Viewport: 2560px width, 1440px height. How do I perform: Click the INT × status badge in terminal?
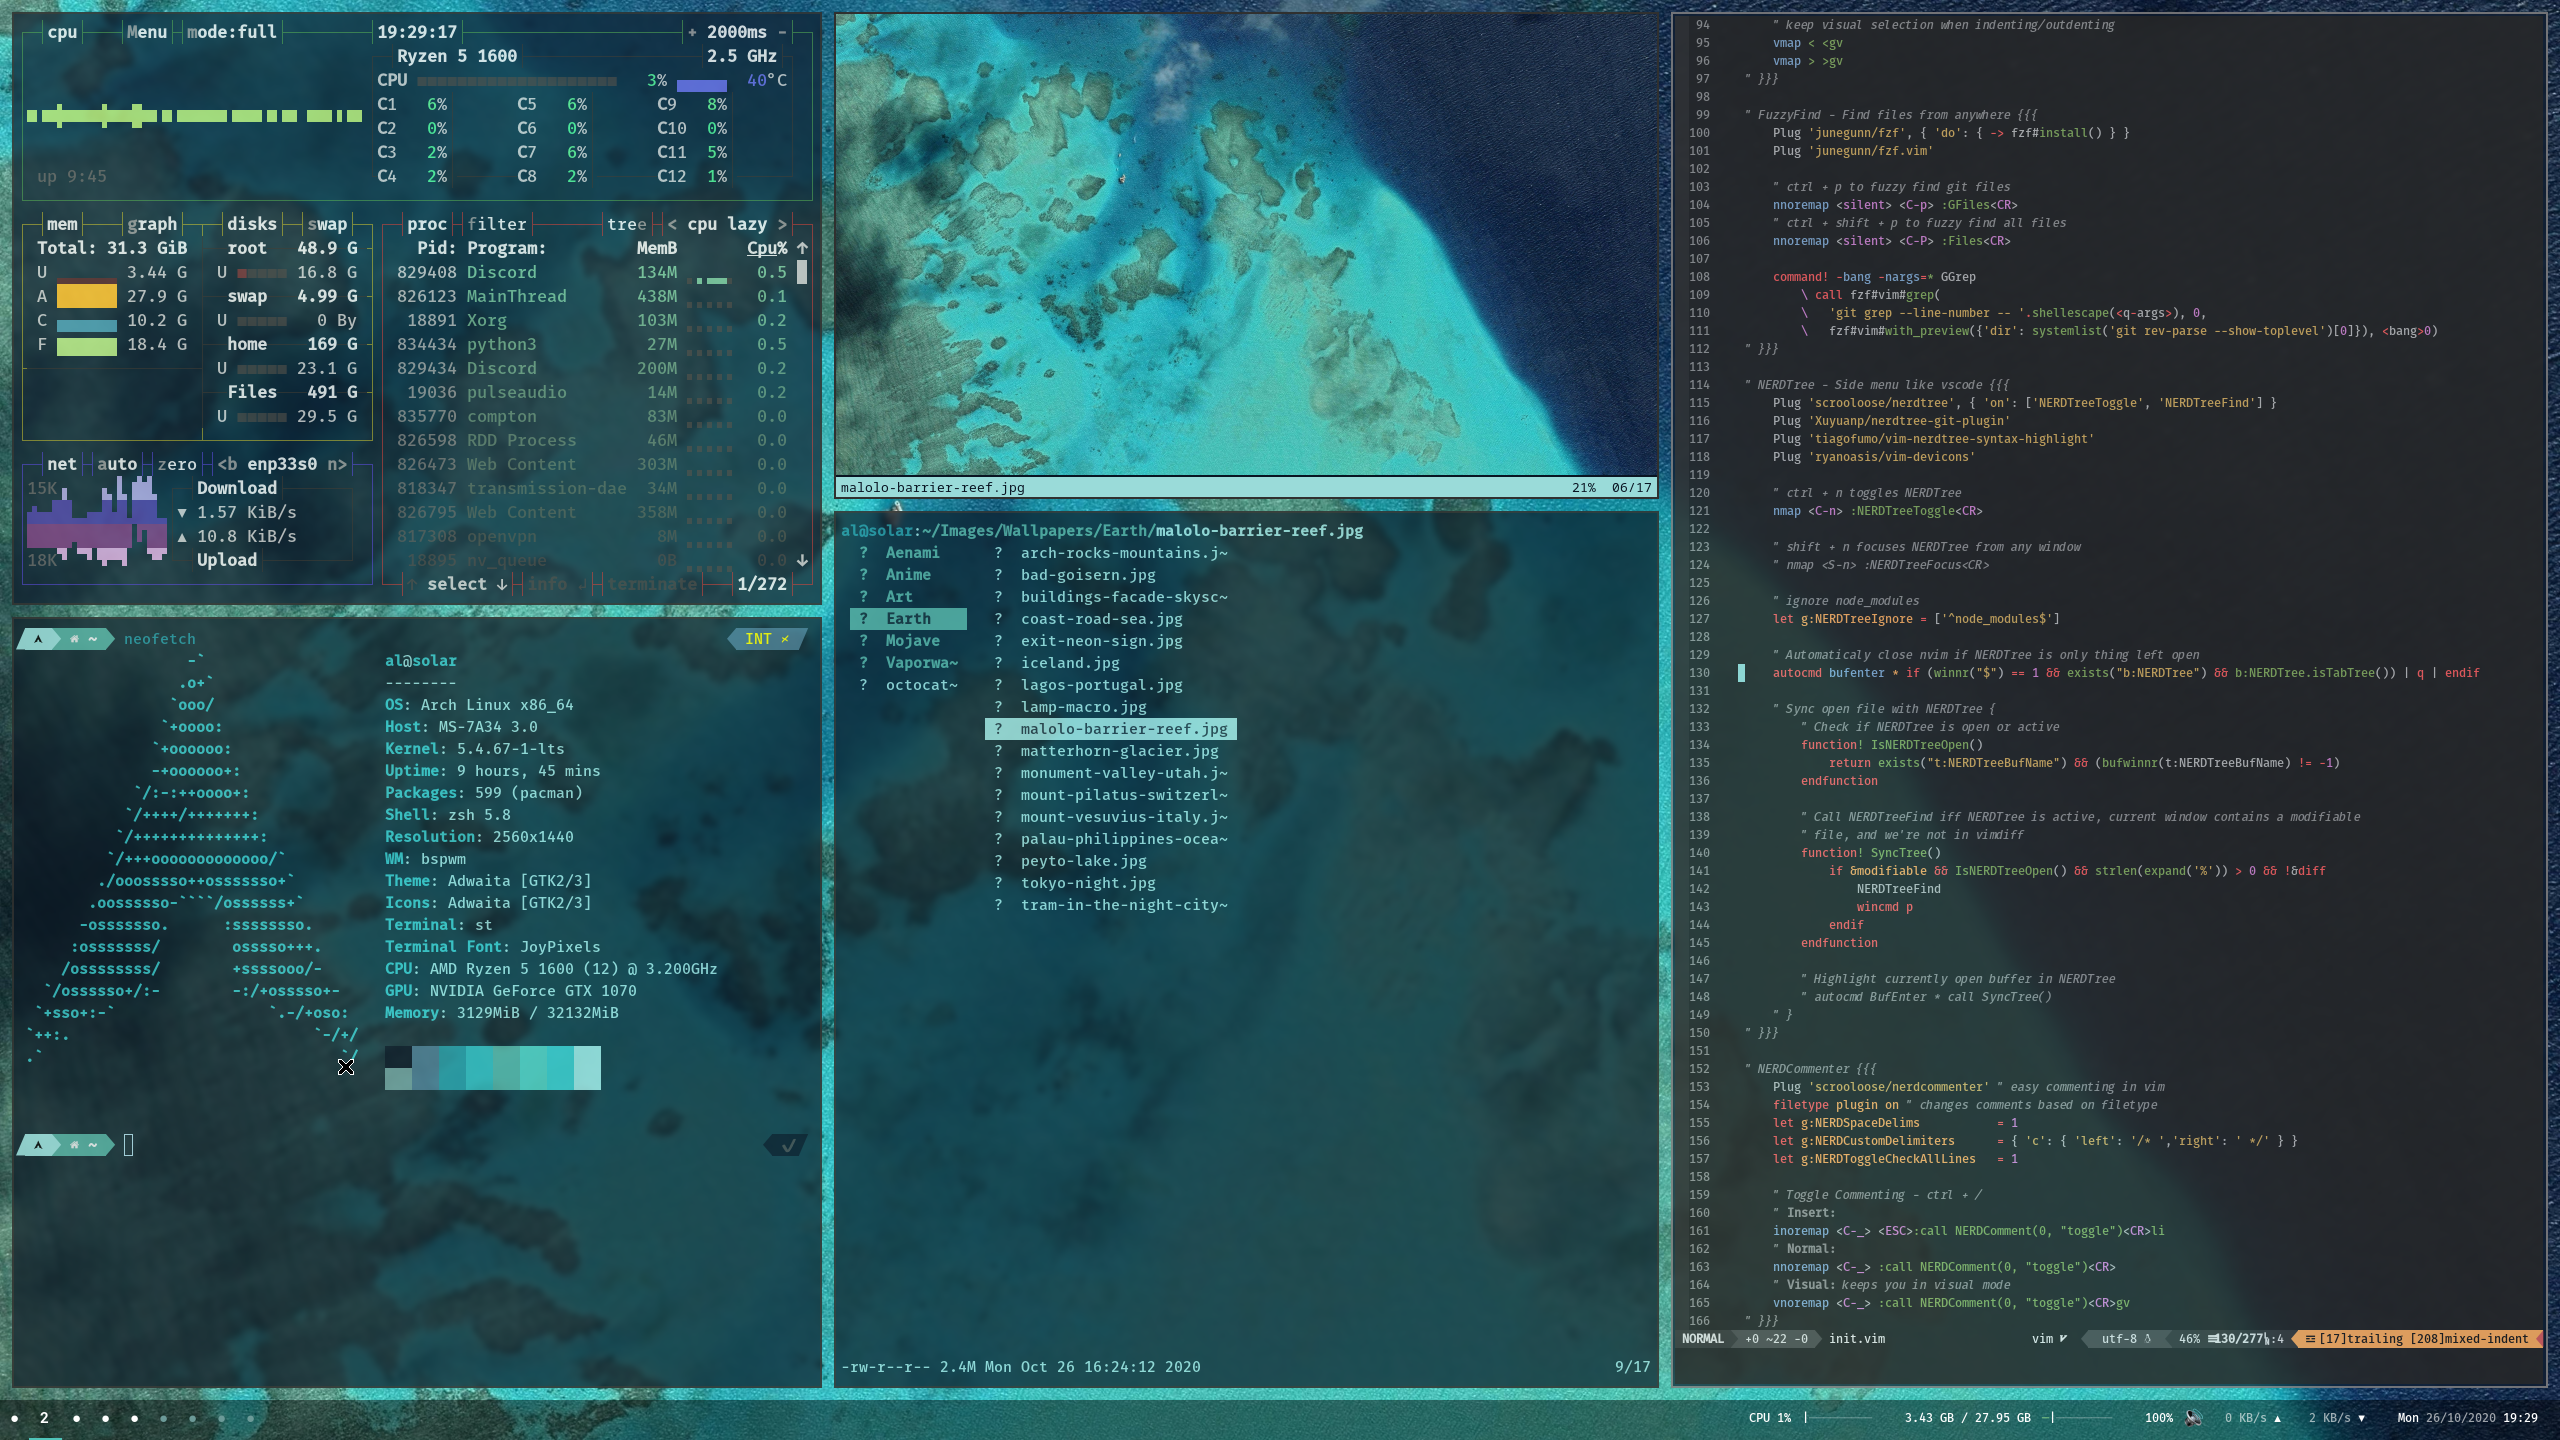766,639
